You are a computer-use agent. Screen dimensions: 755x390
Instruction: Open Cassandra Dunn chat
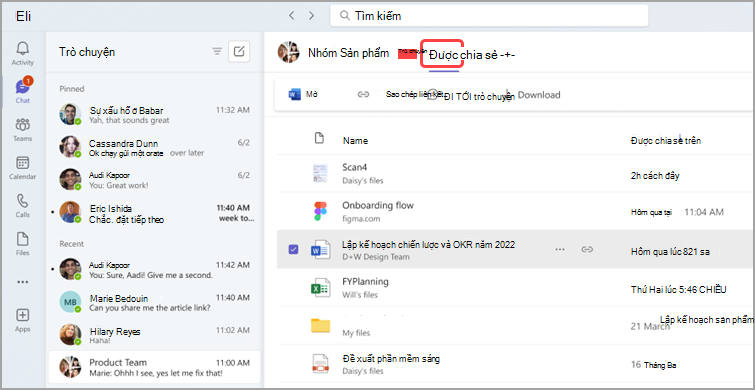[x=155, y=148]
